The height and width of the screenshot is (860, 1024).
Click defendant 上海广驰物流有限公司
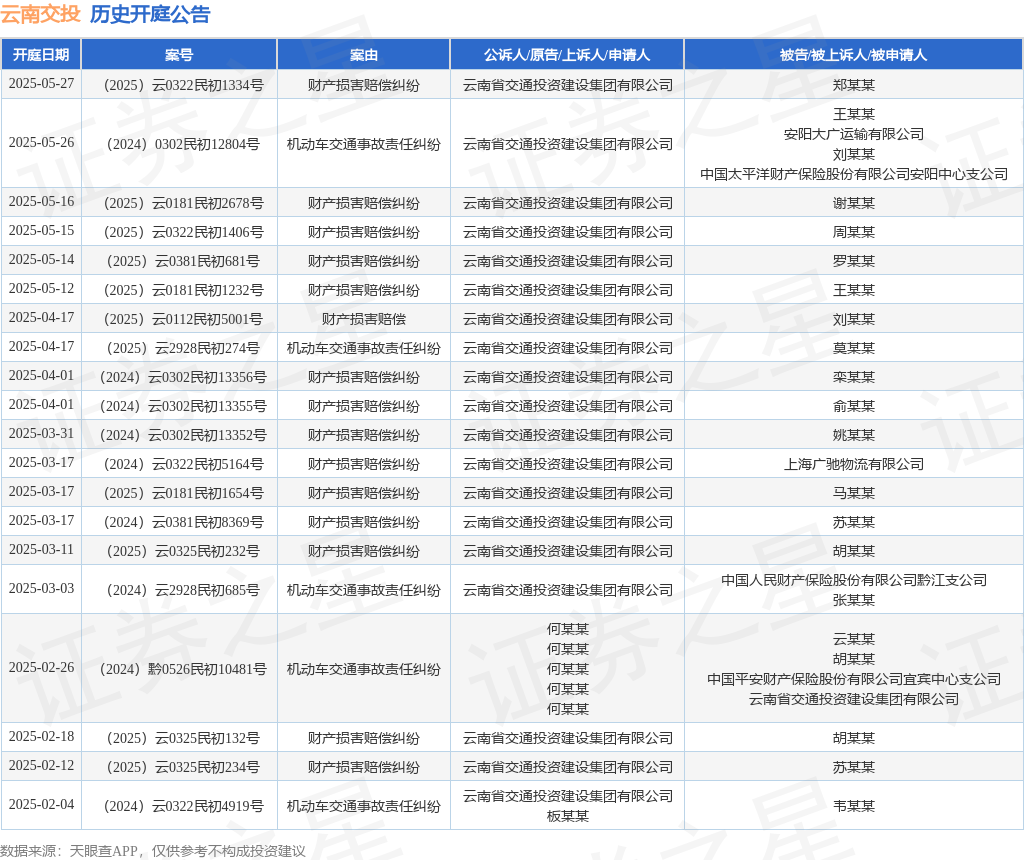(x=854, y=464)
